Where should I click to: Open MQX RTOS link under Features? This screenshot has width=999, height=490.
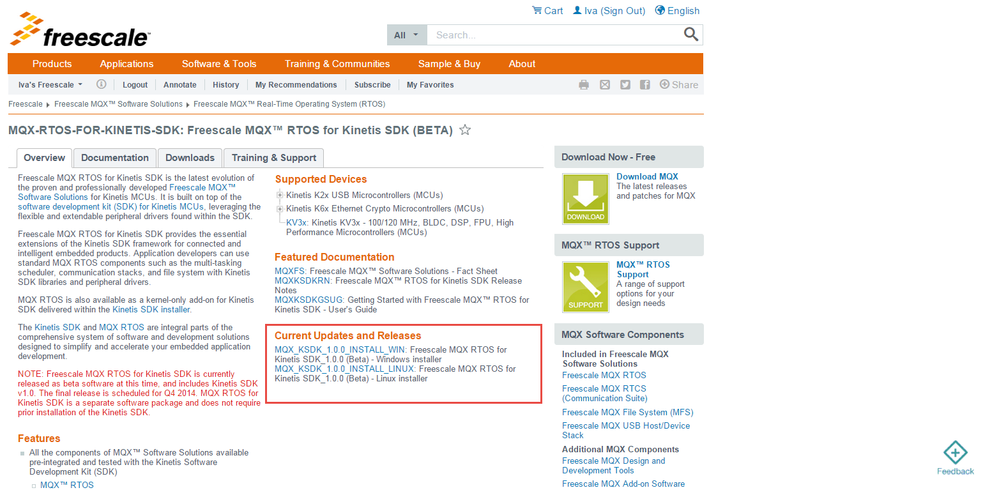pos(67,485)
